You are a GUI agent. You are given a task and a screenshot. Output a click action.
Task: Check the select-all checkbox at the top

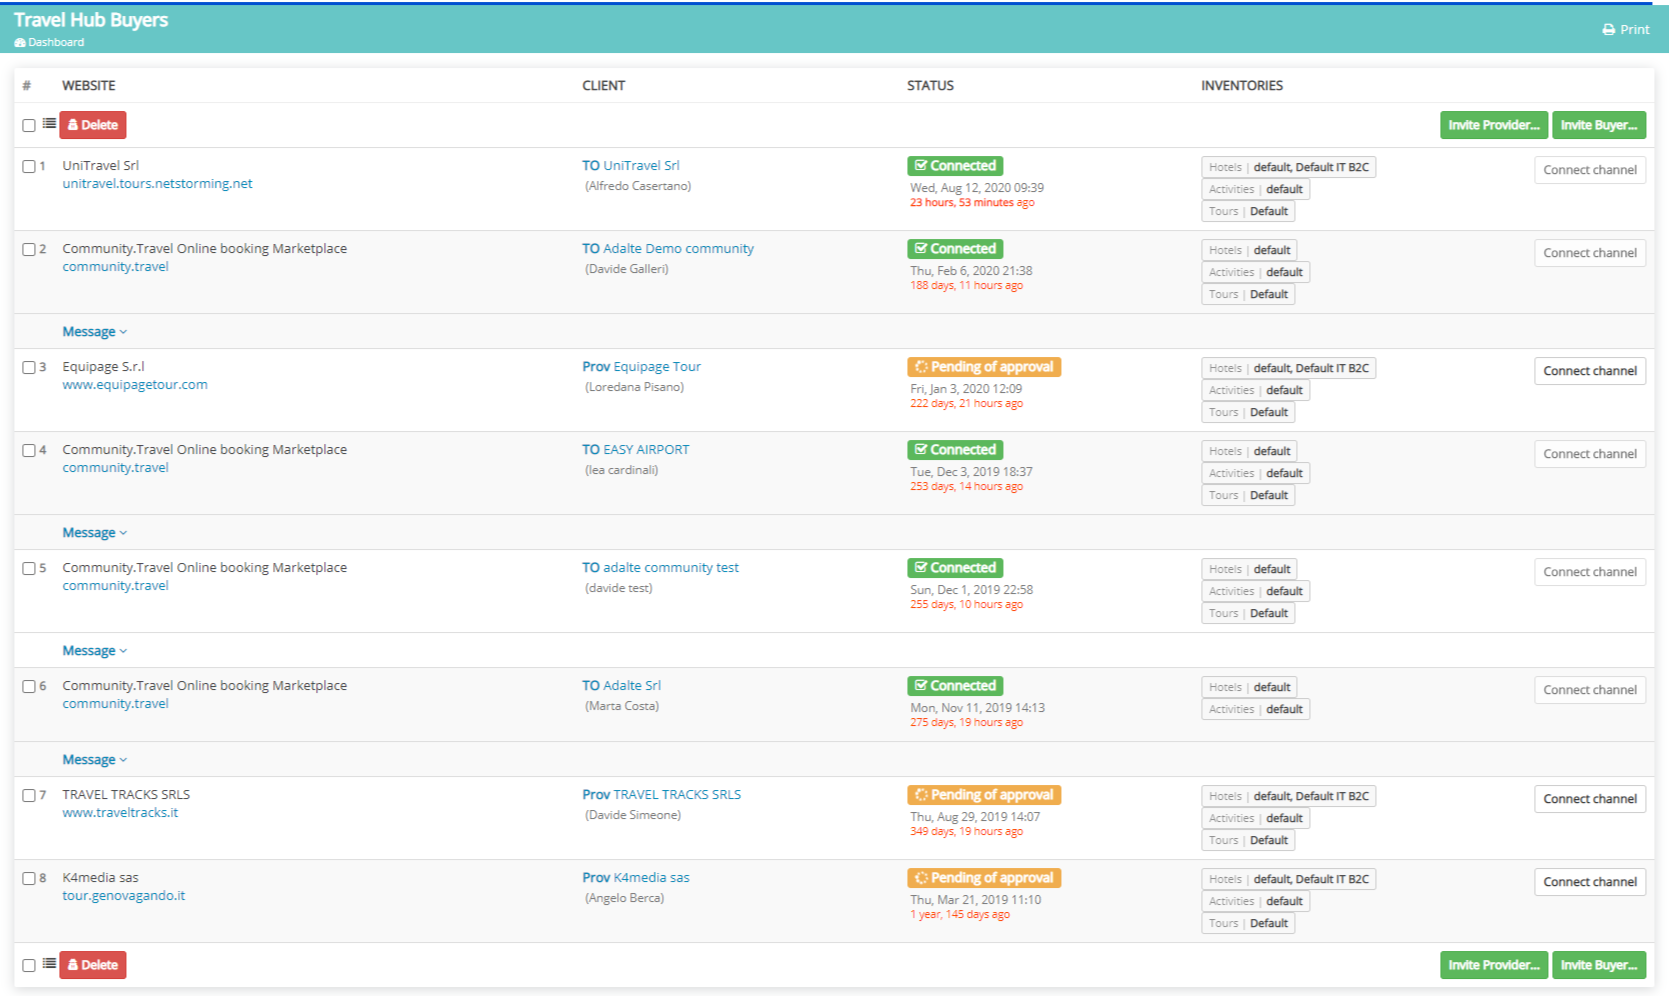[28, 124]
